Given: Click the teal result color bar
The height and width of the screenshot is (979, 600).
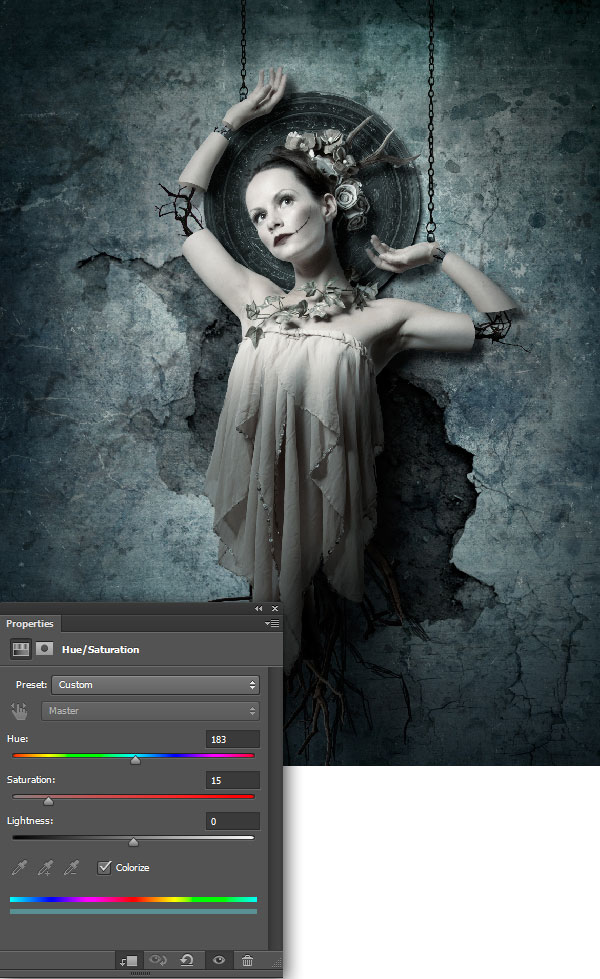Looking at the screenshot, I should 133,912.
